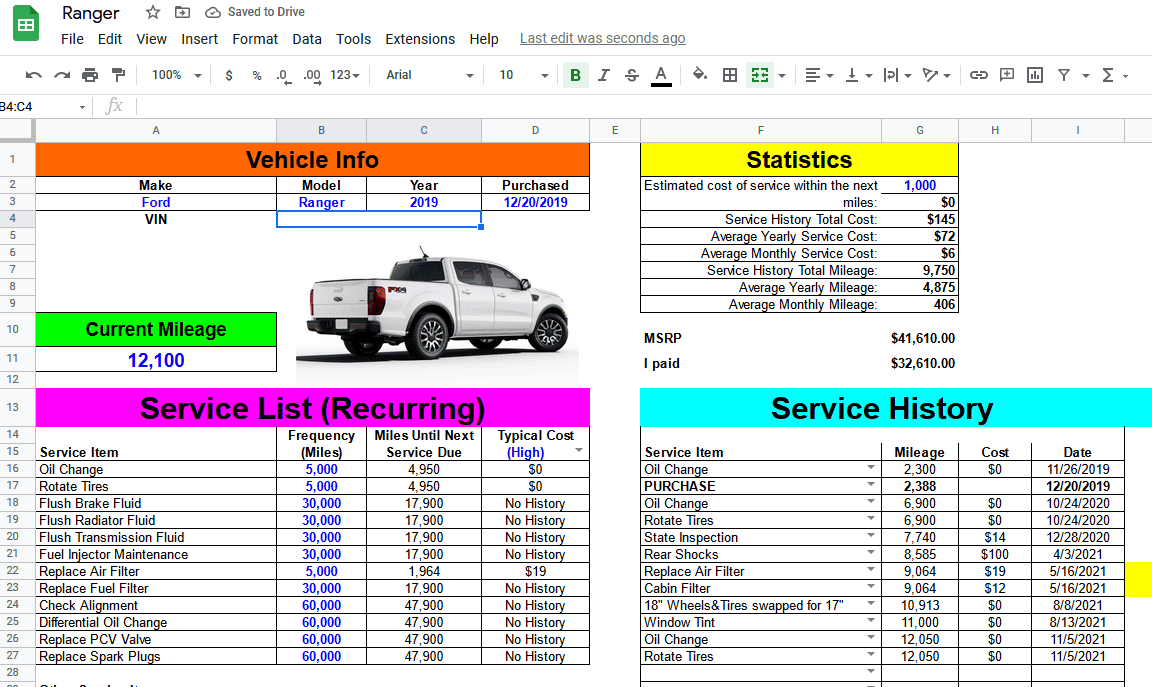Viewport: 1152px width, 687px height.
Task: Open dropdown for Rear Shocks service item
Action: (x=871, y=553)
